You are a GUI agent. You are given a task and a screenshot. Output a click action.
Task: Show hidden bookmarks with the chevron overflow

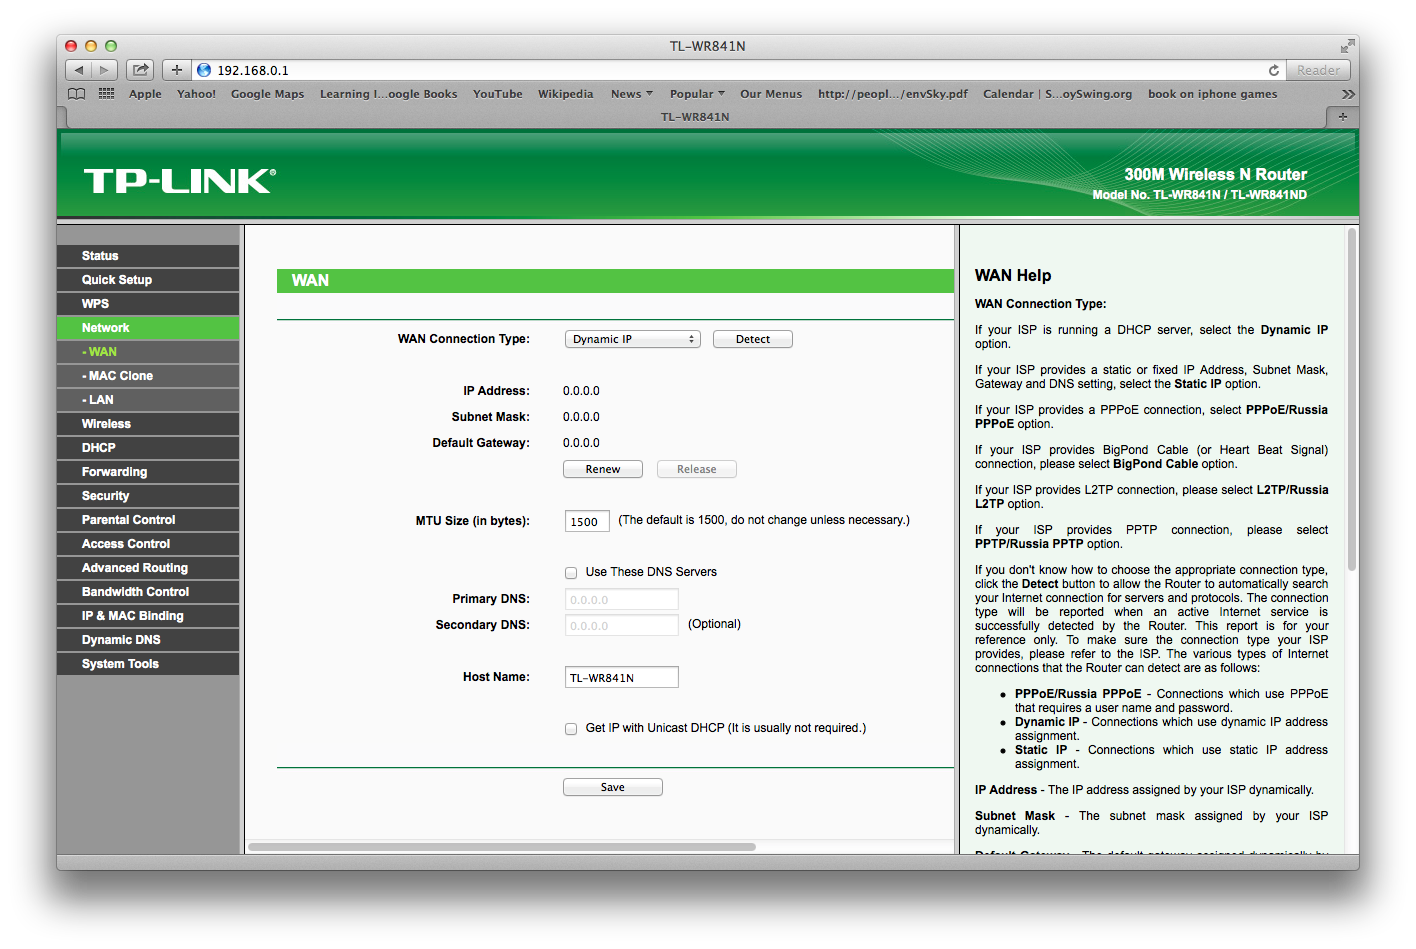tap(1348, 94)
